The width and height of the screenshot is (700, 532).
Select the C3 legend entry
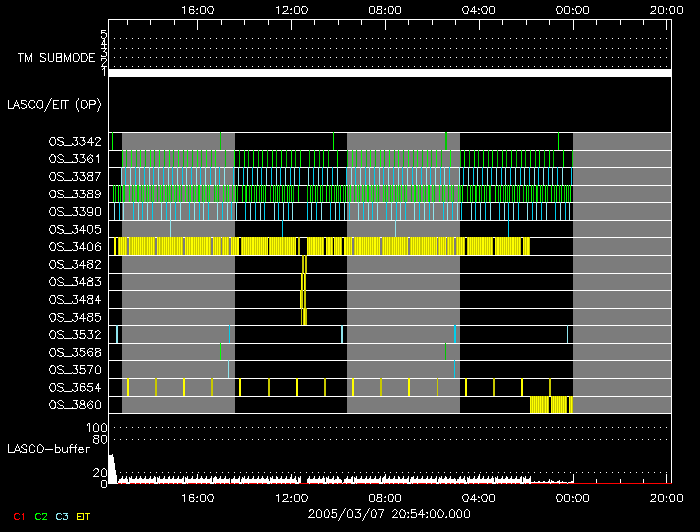click(62, 516)
